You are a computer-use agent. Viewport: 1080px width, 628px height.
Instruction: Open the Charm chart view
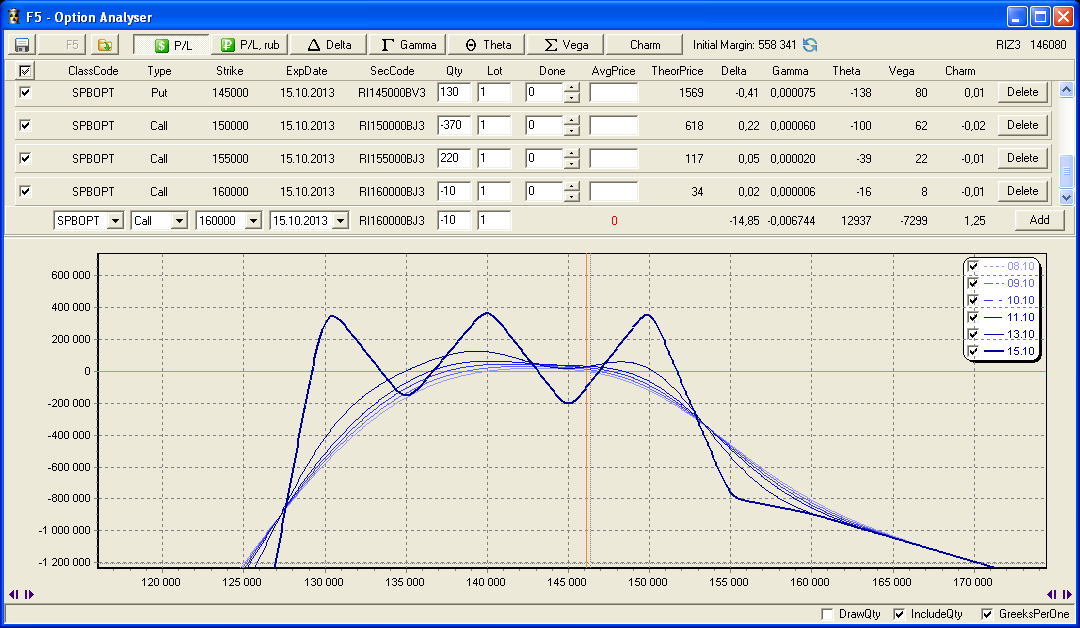[645, 45]
